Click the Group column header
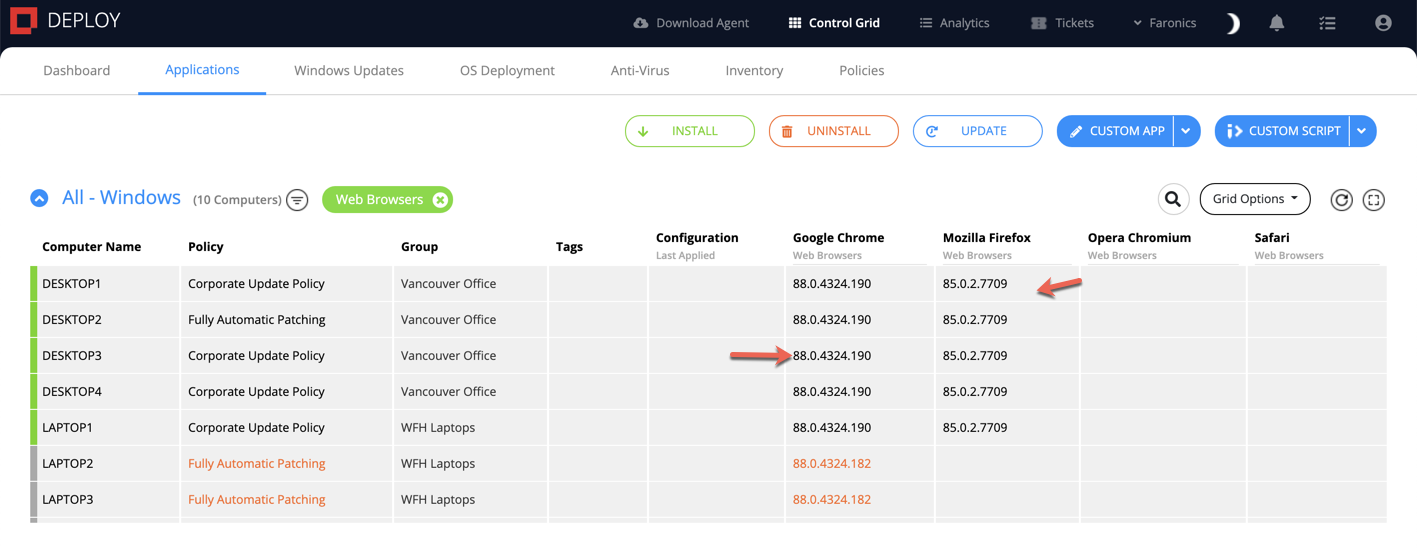Viewport: 1417px width, 554px height. (x=420, y=247)
